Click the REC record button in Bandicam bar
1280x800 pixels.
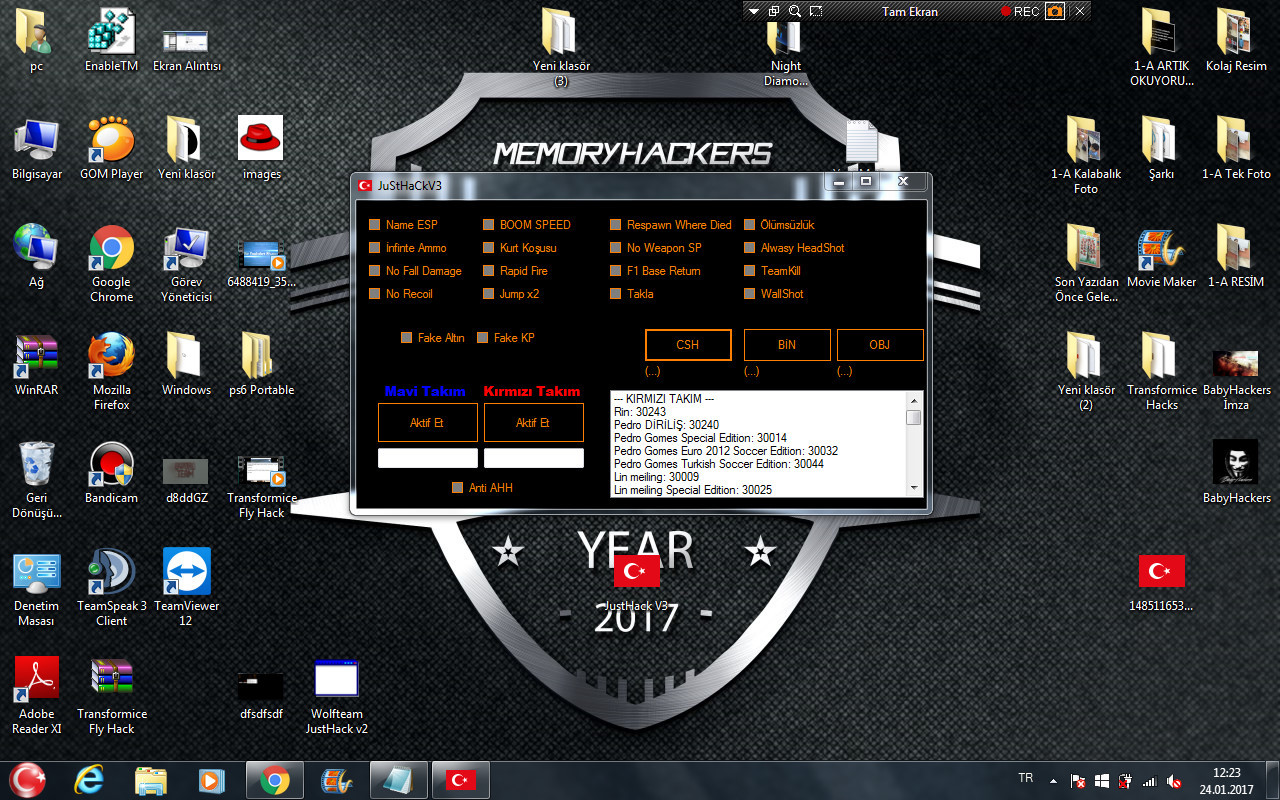pos(1020,11)
